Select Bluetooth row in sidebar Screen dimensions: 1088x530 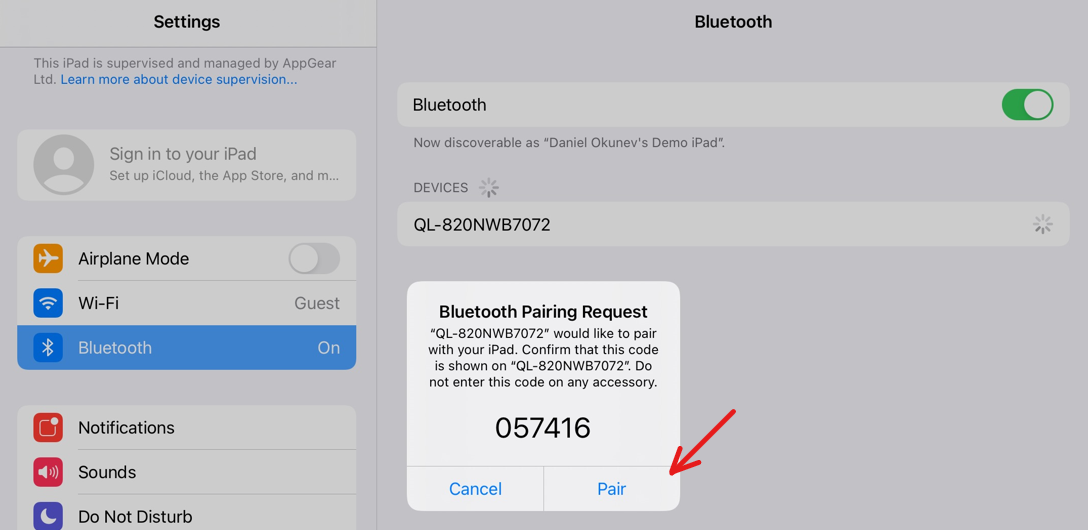[x=187, y=348]
